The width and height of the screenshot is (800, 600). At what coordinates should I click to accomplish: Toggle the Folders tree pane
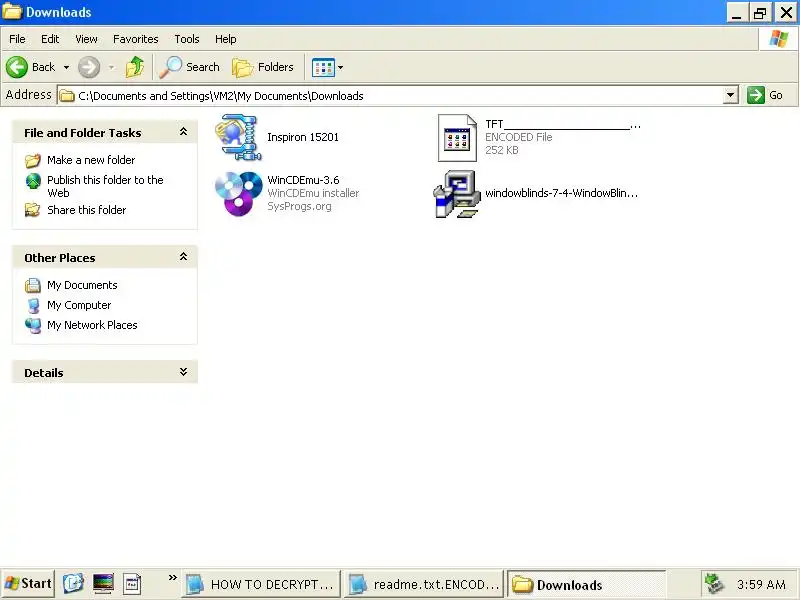click(263, 67)
